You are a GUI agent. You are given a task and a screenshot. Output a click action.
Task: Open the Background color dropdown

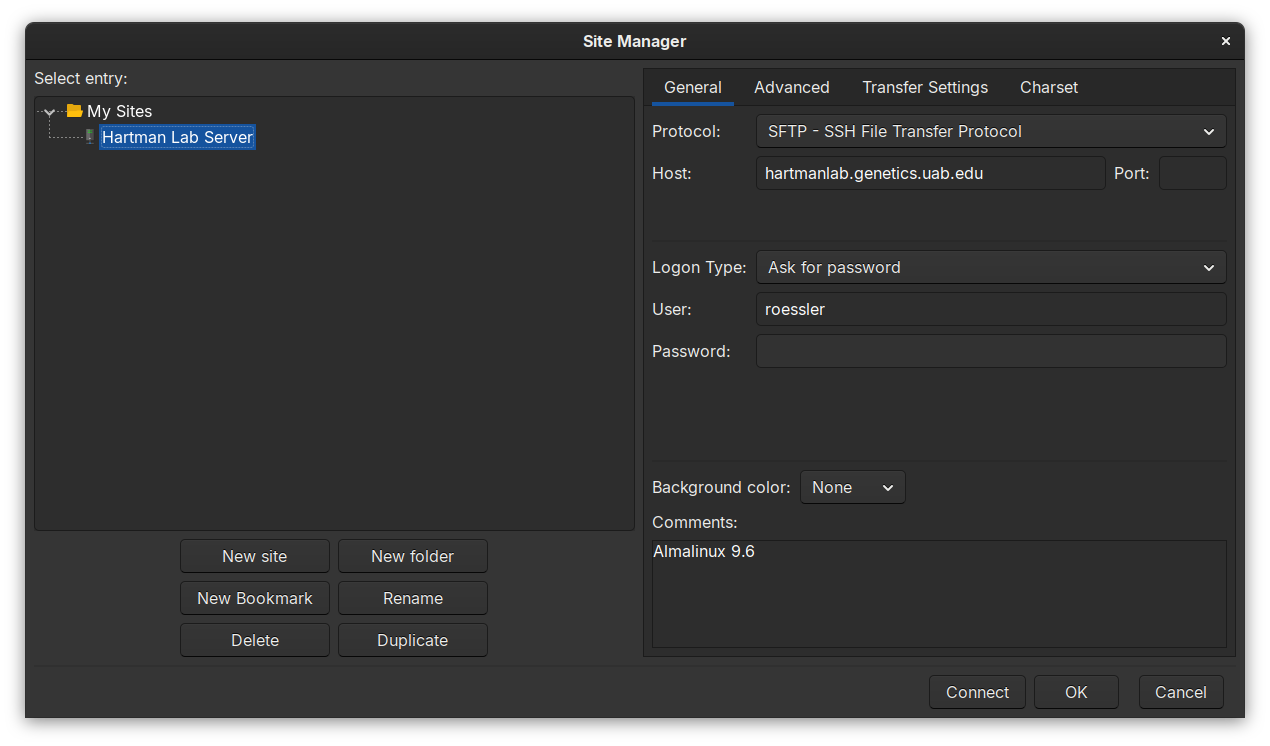pos(852,487)
